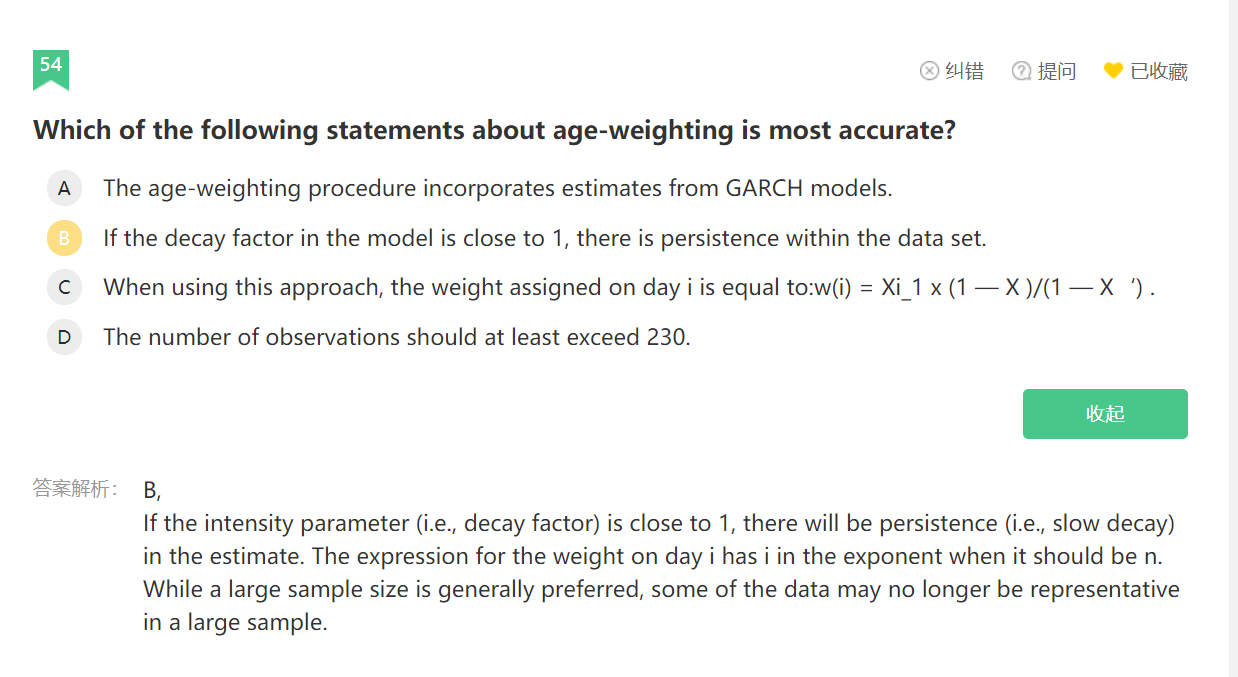Toggle the 已收藏 favorited label

1159,71
